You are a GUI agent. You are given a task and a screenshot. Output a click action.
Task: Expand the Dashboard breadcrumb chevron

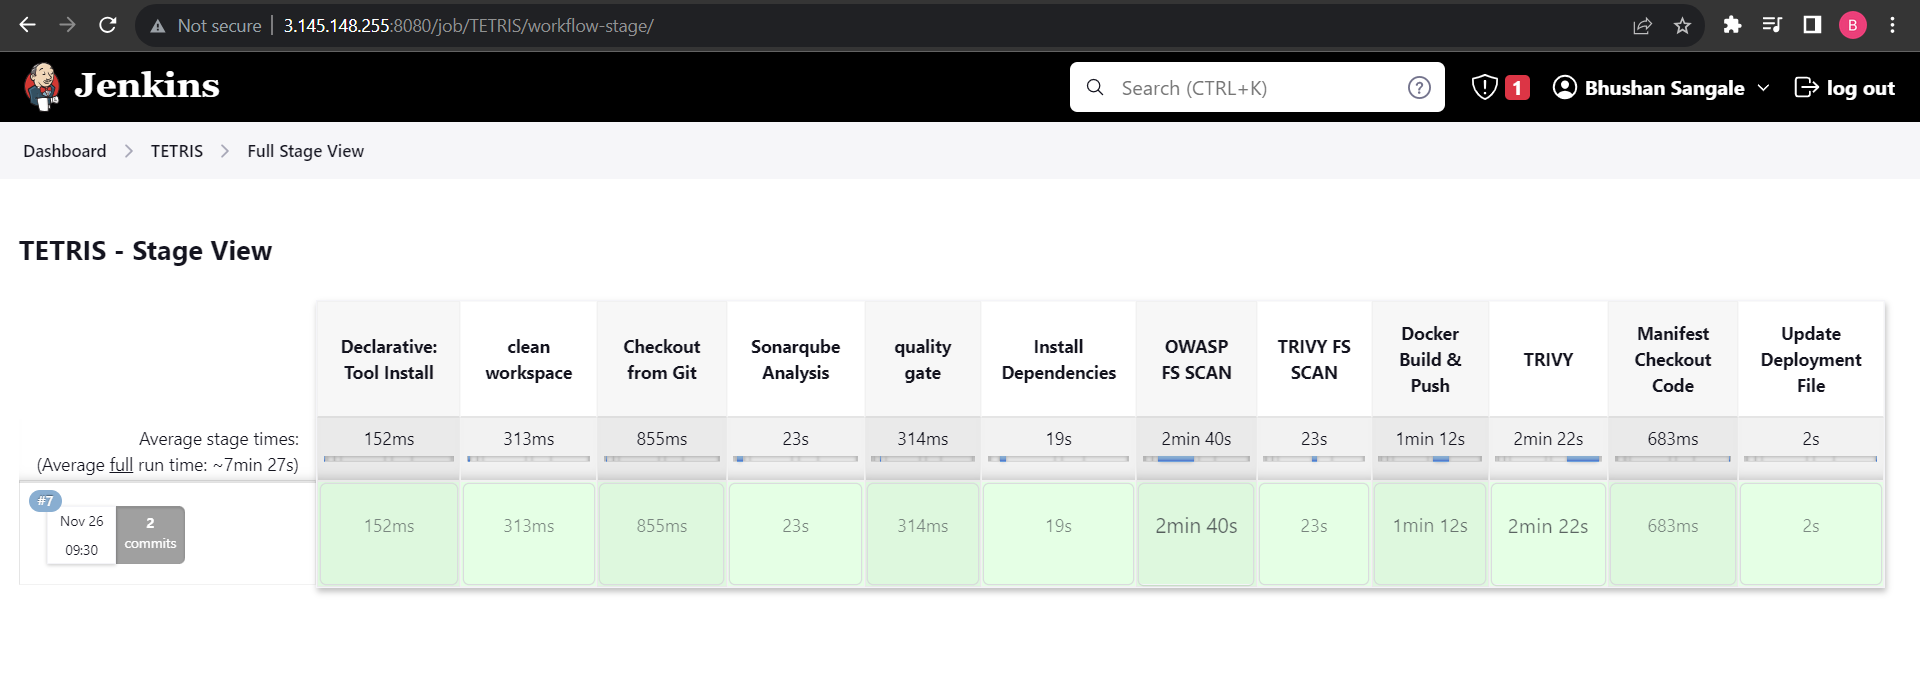click(129, 151)
